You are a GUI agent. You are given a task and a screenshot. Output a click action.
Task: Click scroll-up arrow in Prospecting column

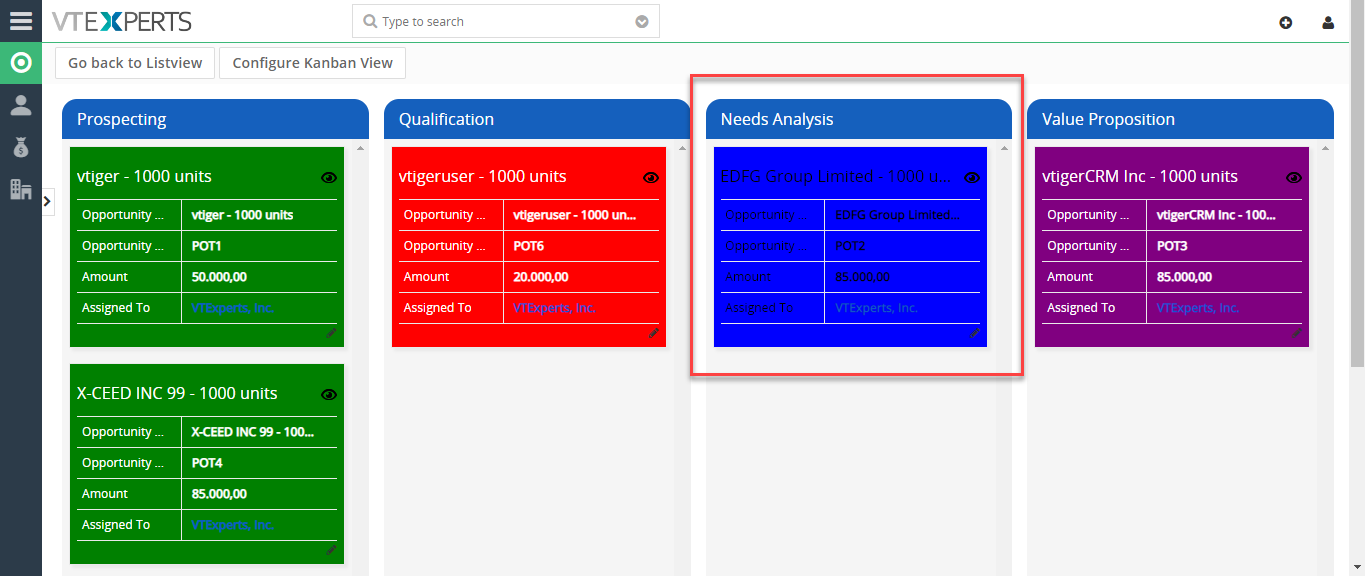point(360,148)
